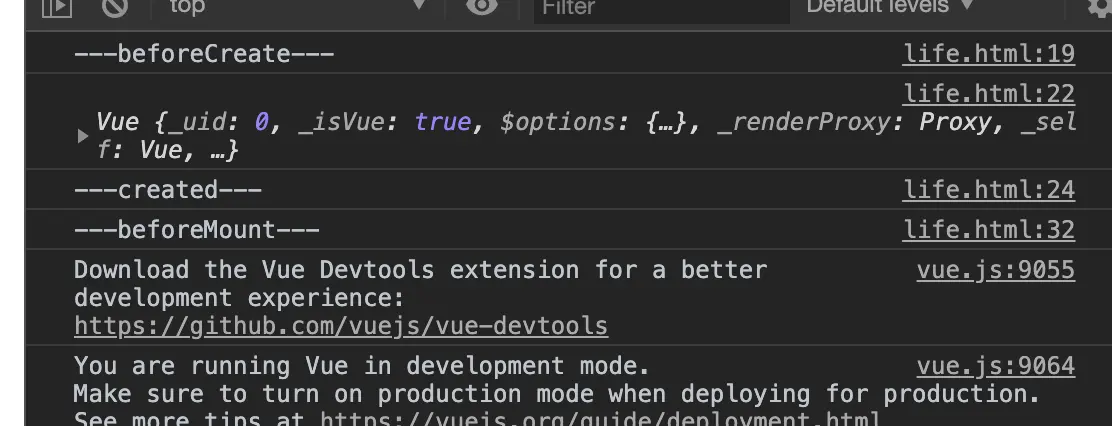Toggle the live expression eye icon
The image size is (1112, 426).
click(x=482, y=6)
